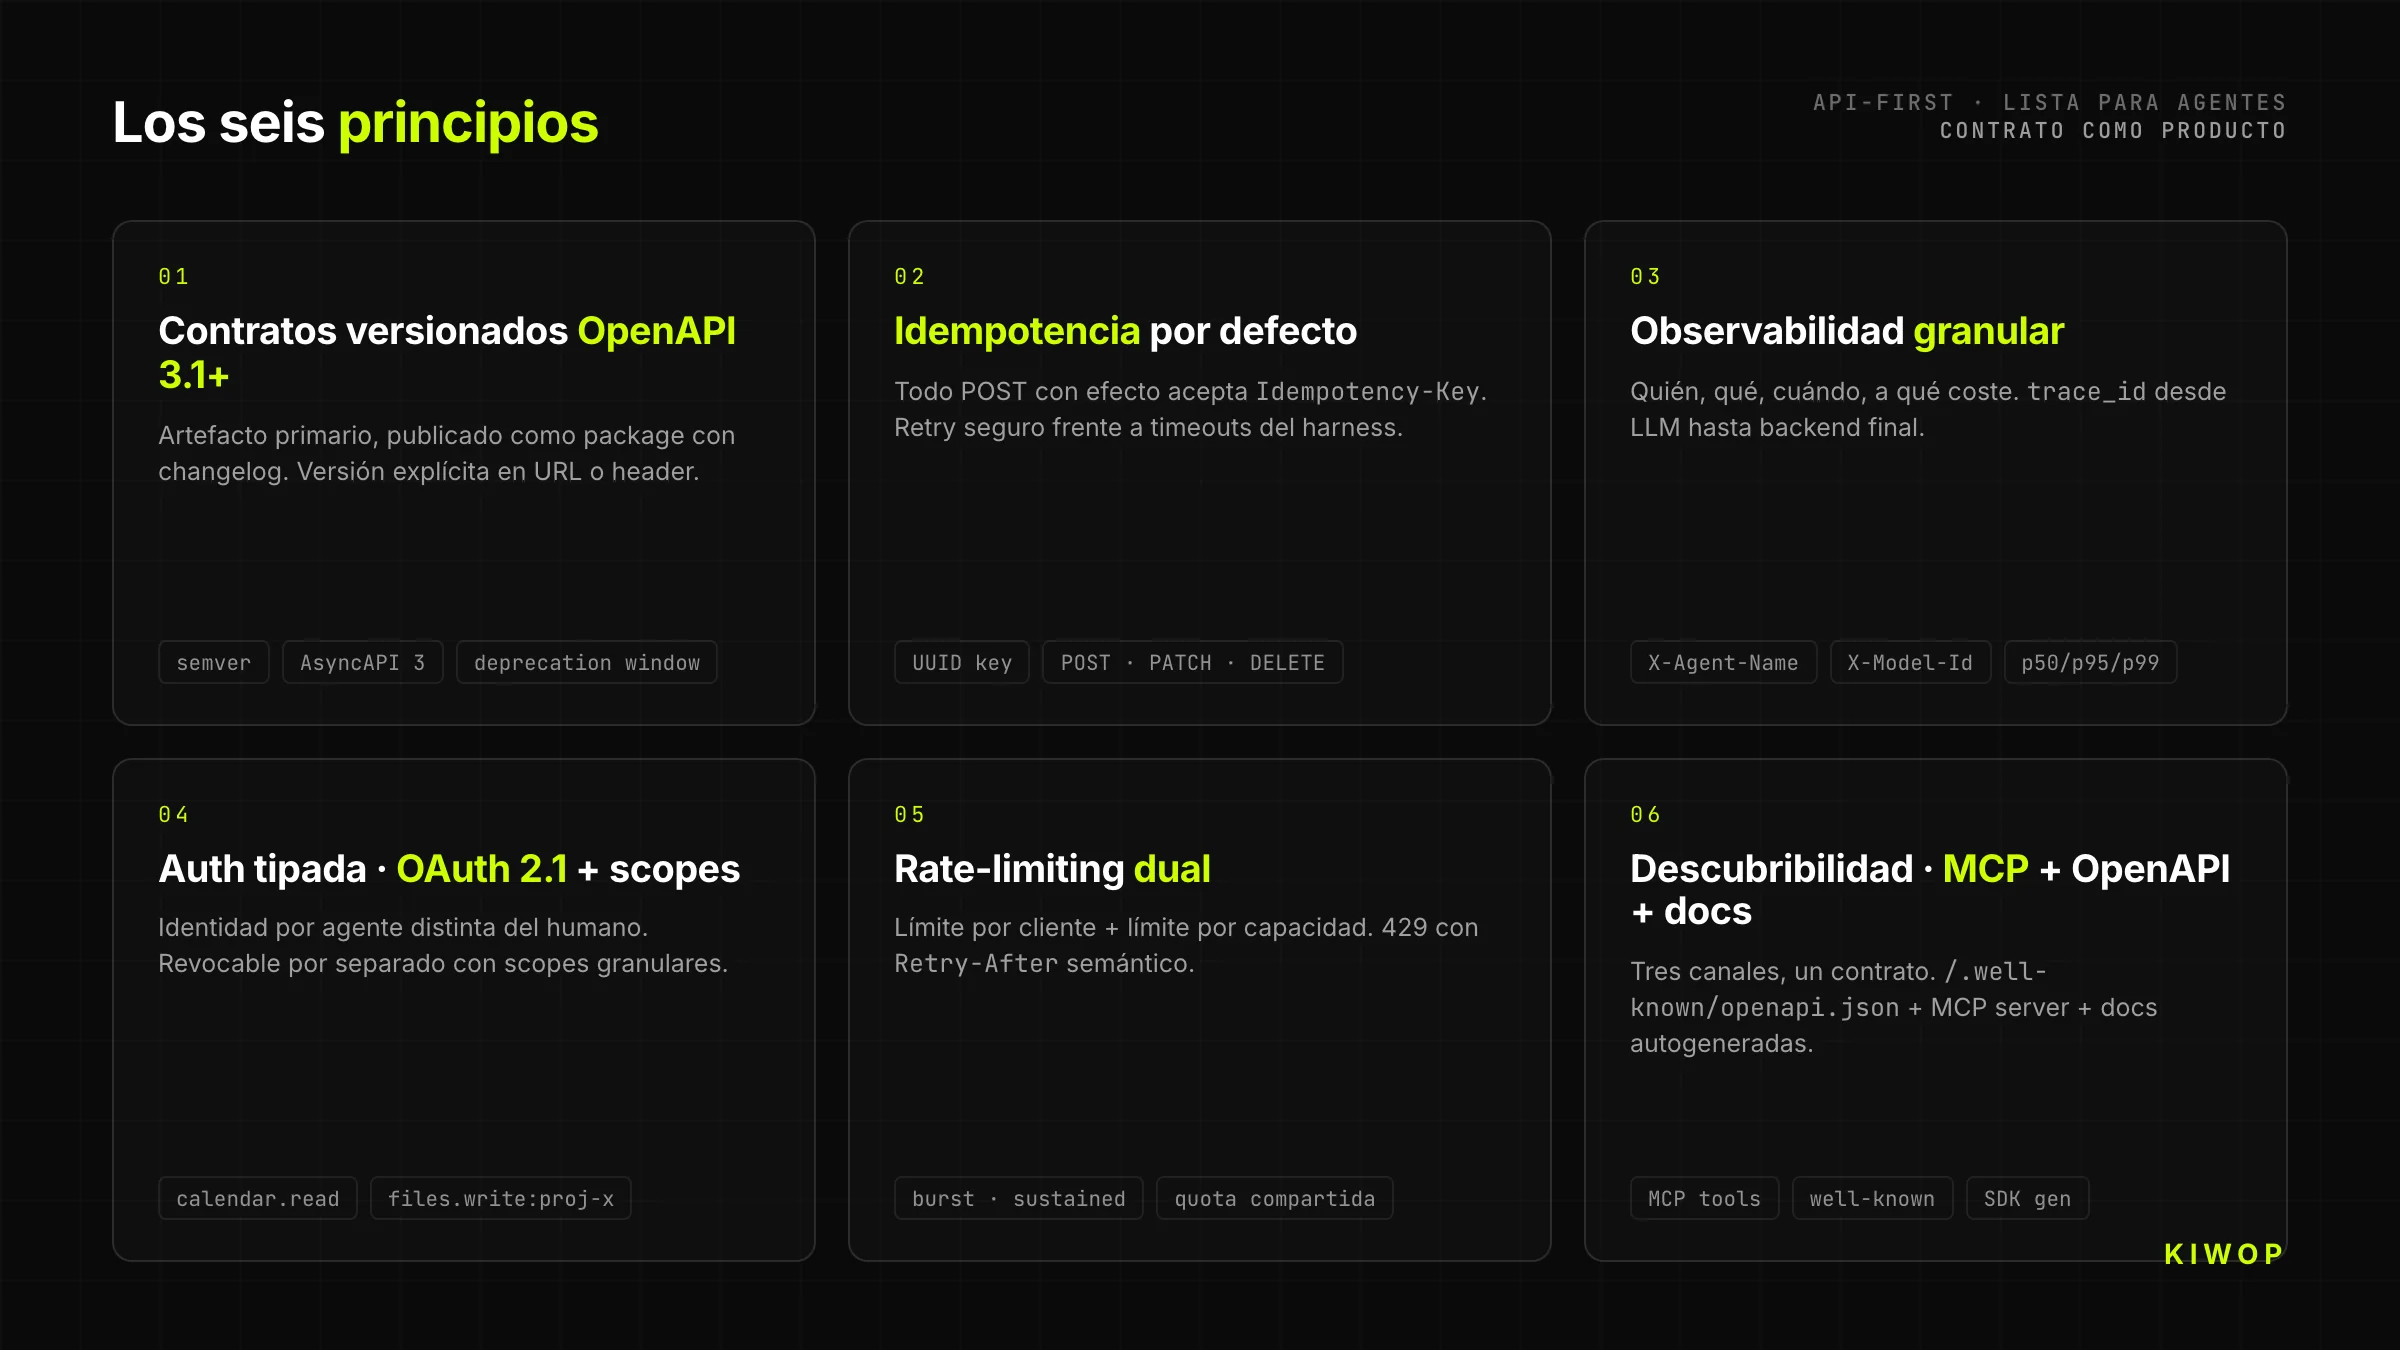
Task: Select the Idempotencia por defecto card
Action: [x=1200, y=470]
